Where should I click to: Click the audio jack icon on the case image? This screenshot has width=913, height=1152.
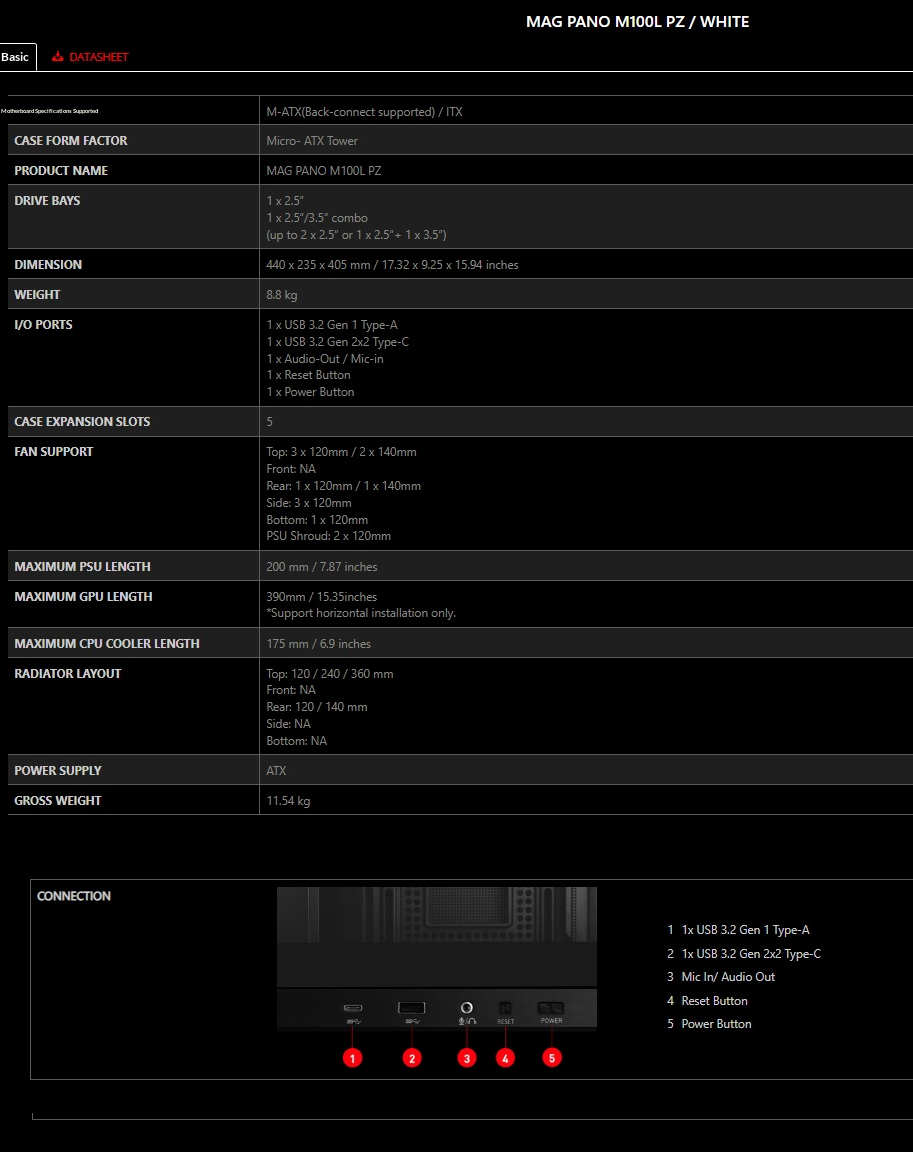click(x=466, y=1008)
